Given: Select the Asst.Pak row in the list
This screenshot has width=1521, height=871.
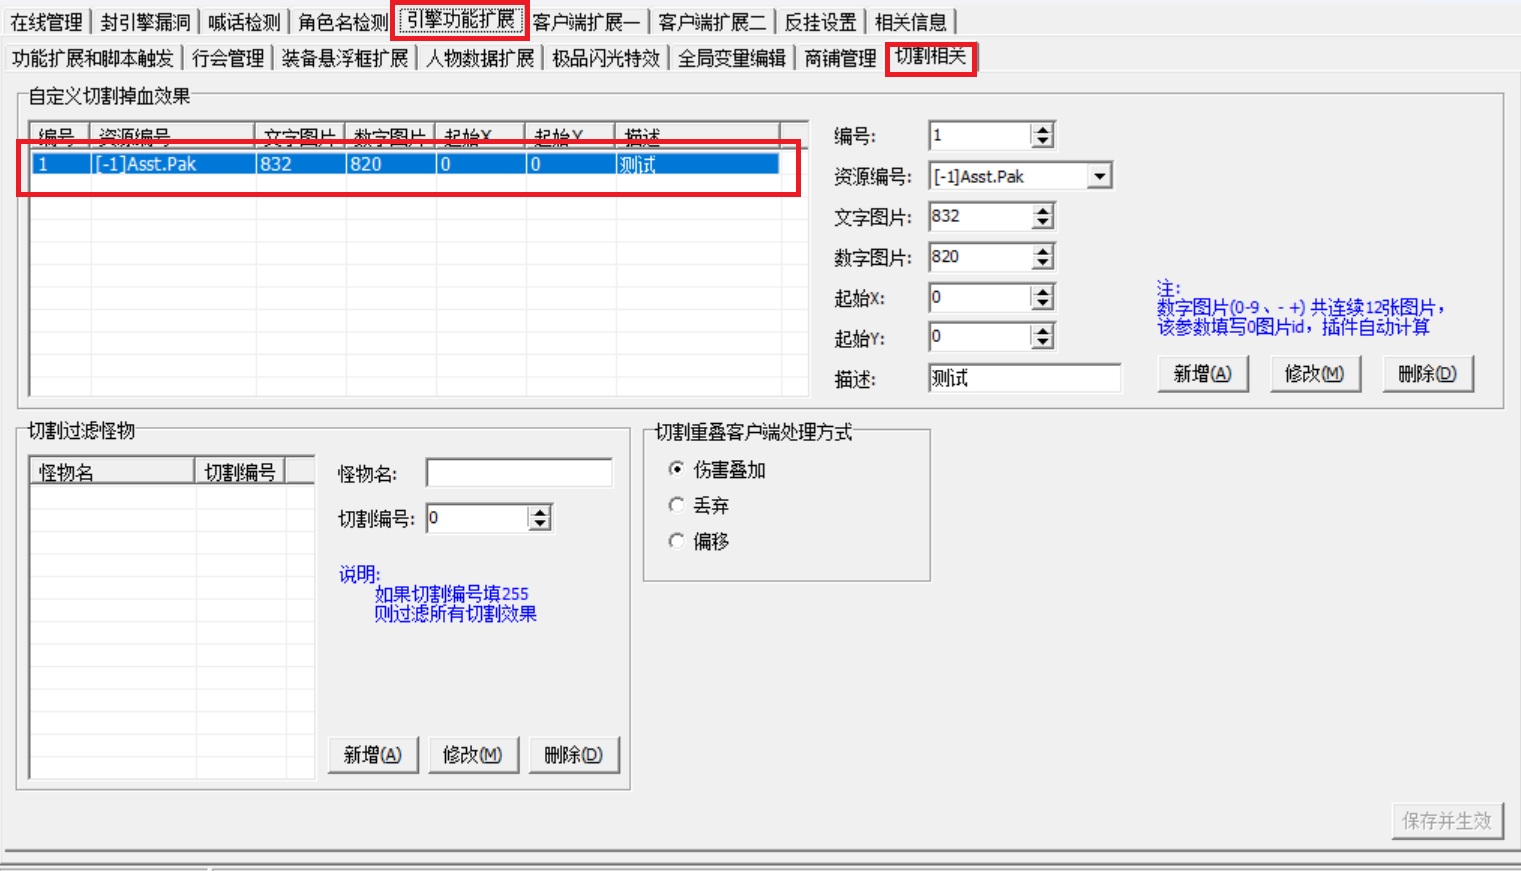Looking at the screenshot, I should (x=405, y=164).
